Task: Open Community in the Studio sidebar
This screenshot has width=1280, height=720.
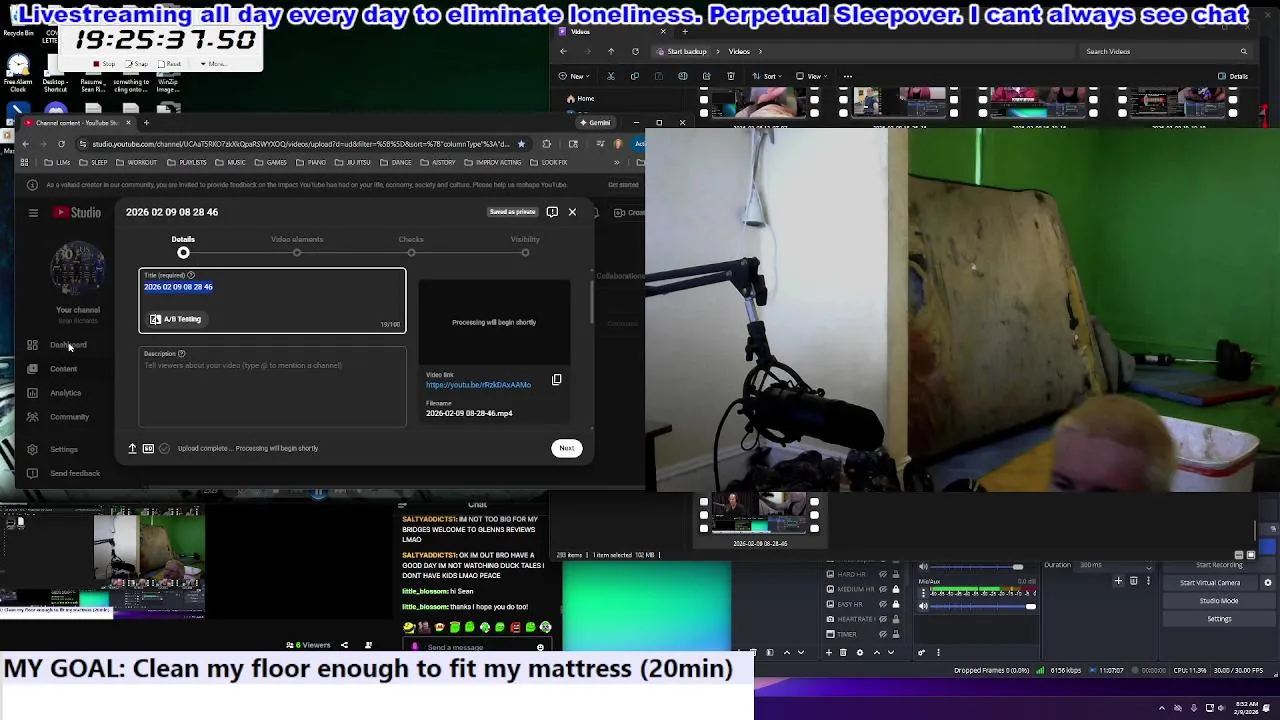Action: [x=69, y=417]
